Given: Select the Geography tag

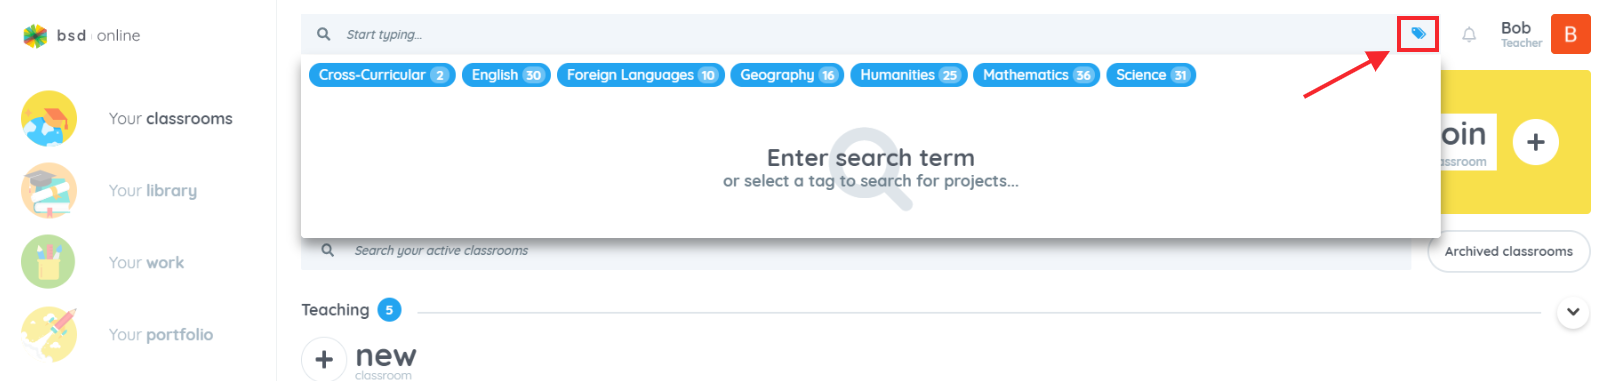Looking at the screenshot, I should click(787, 75).
